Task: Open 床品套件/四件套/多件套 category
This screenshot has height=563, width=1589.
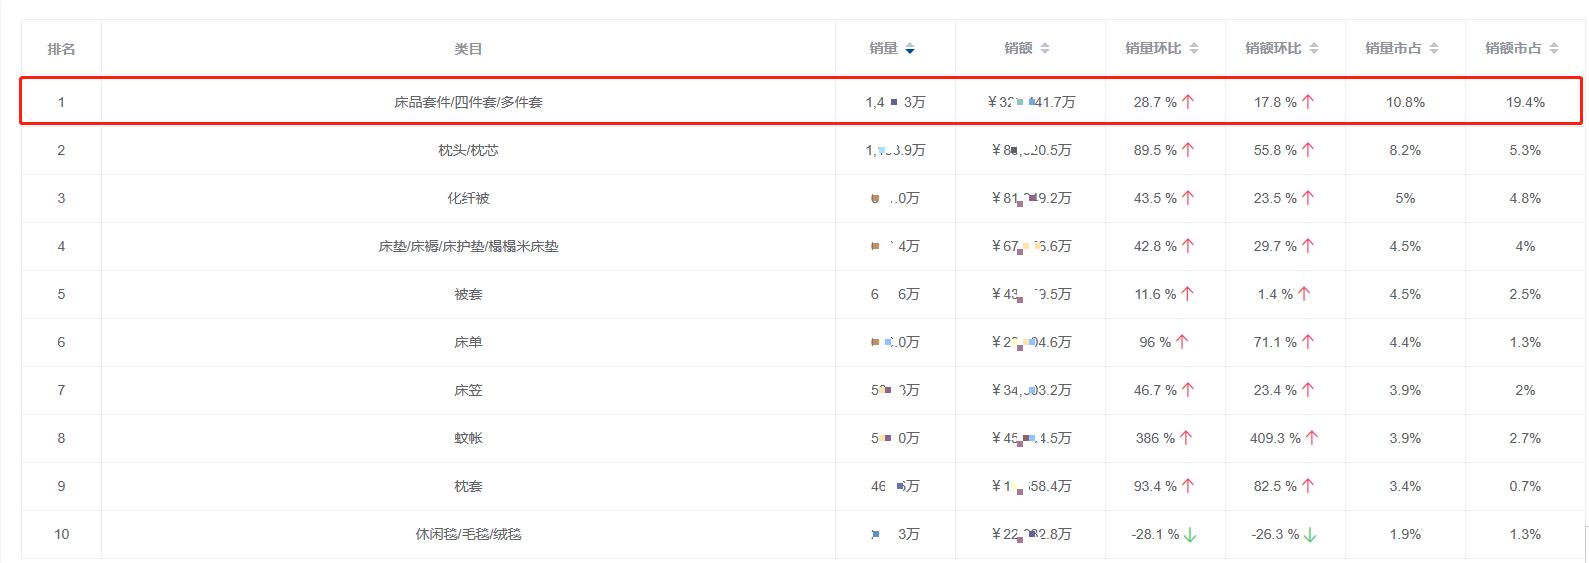Action: pyautogui.click(x=468, y=102)
